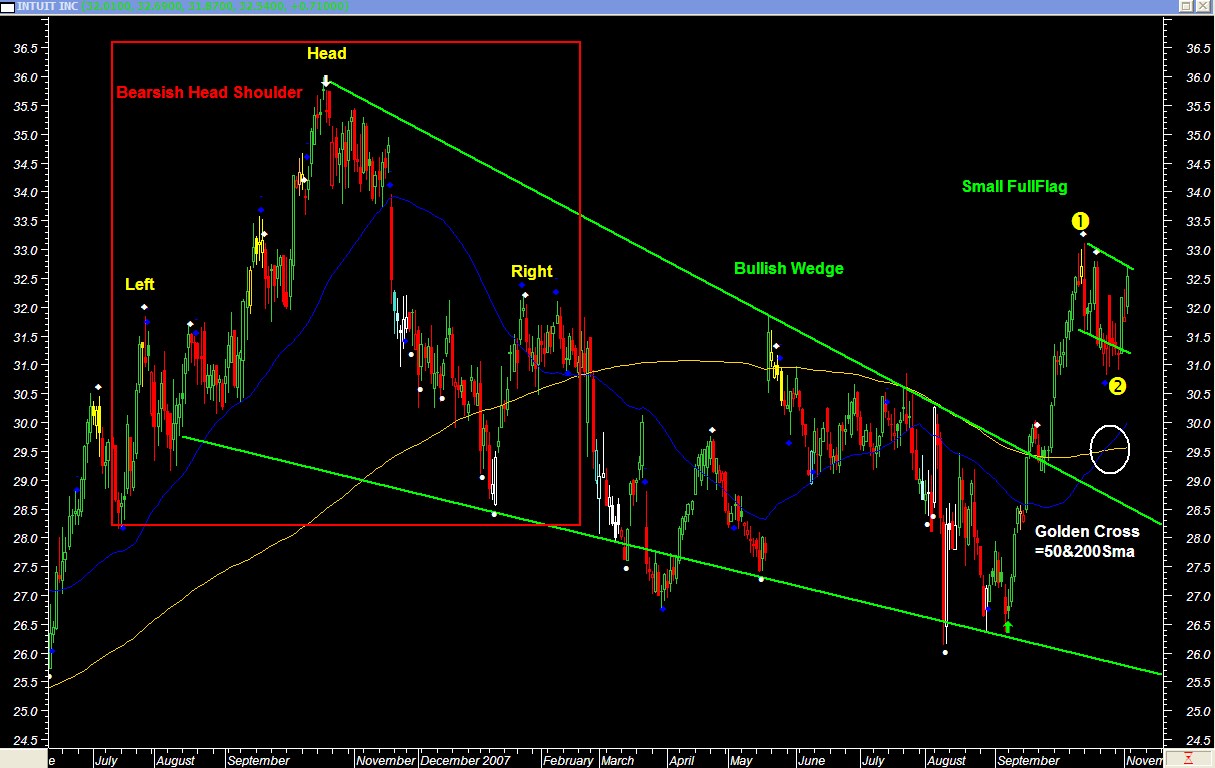1215x768 pixels.
Task: Click 36.5 on the left price axis
Action: pyautogui.click(x=26, y=48)
